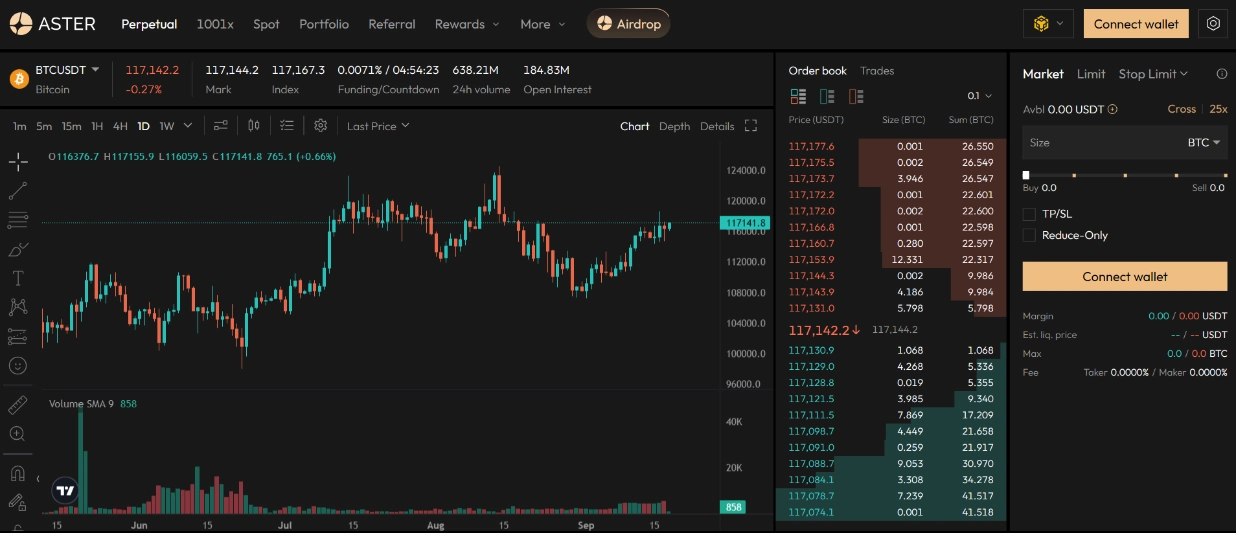
Task: Open the chart indicators menu
Action: pos(221,126)
